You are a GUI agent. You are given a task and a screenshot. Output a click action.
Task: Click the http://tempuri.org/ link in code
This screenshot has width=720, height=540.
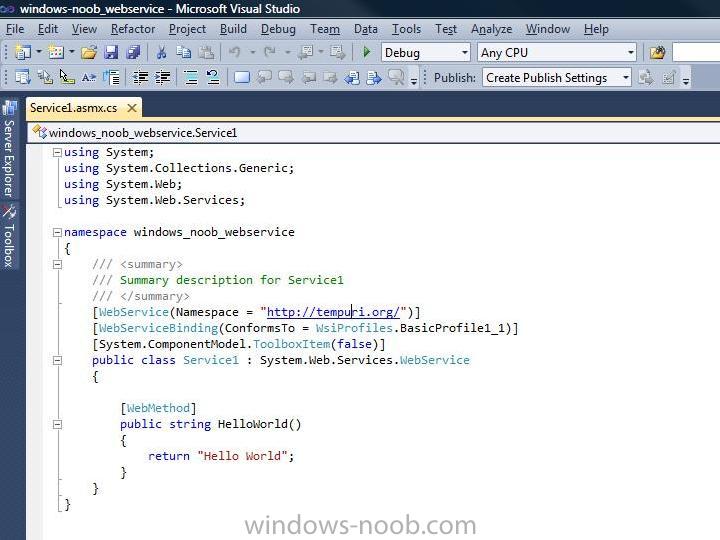[x=333, y=312]
